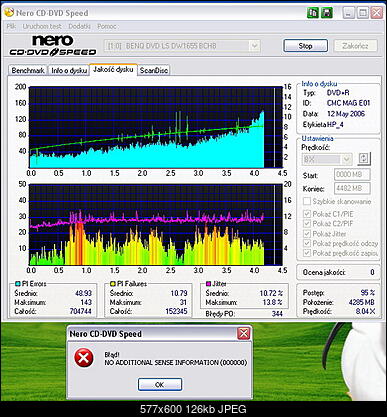Toggle the Pokaż prędkość odczytu checkbox

[x=306, y=243]
